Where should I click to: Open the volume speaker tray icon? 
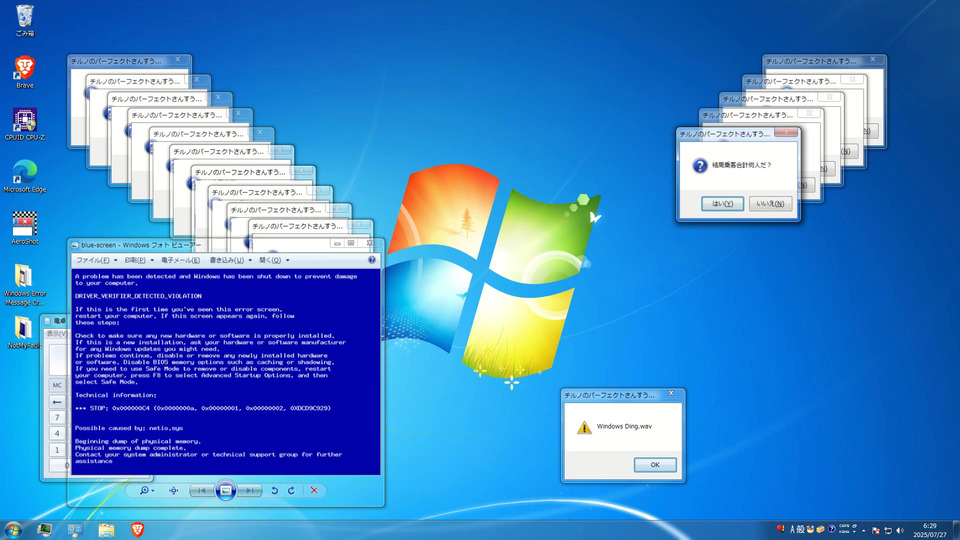point(900,530)
